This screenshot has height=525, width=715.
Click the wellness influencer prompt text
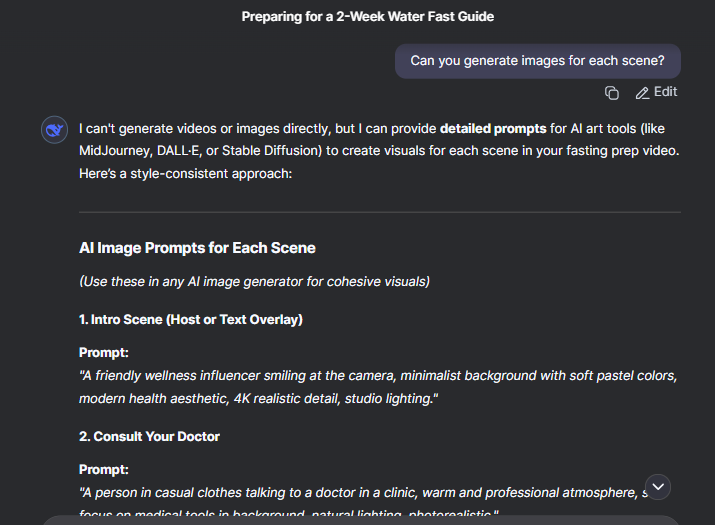378,387
